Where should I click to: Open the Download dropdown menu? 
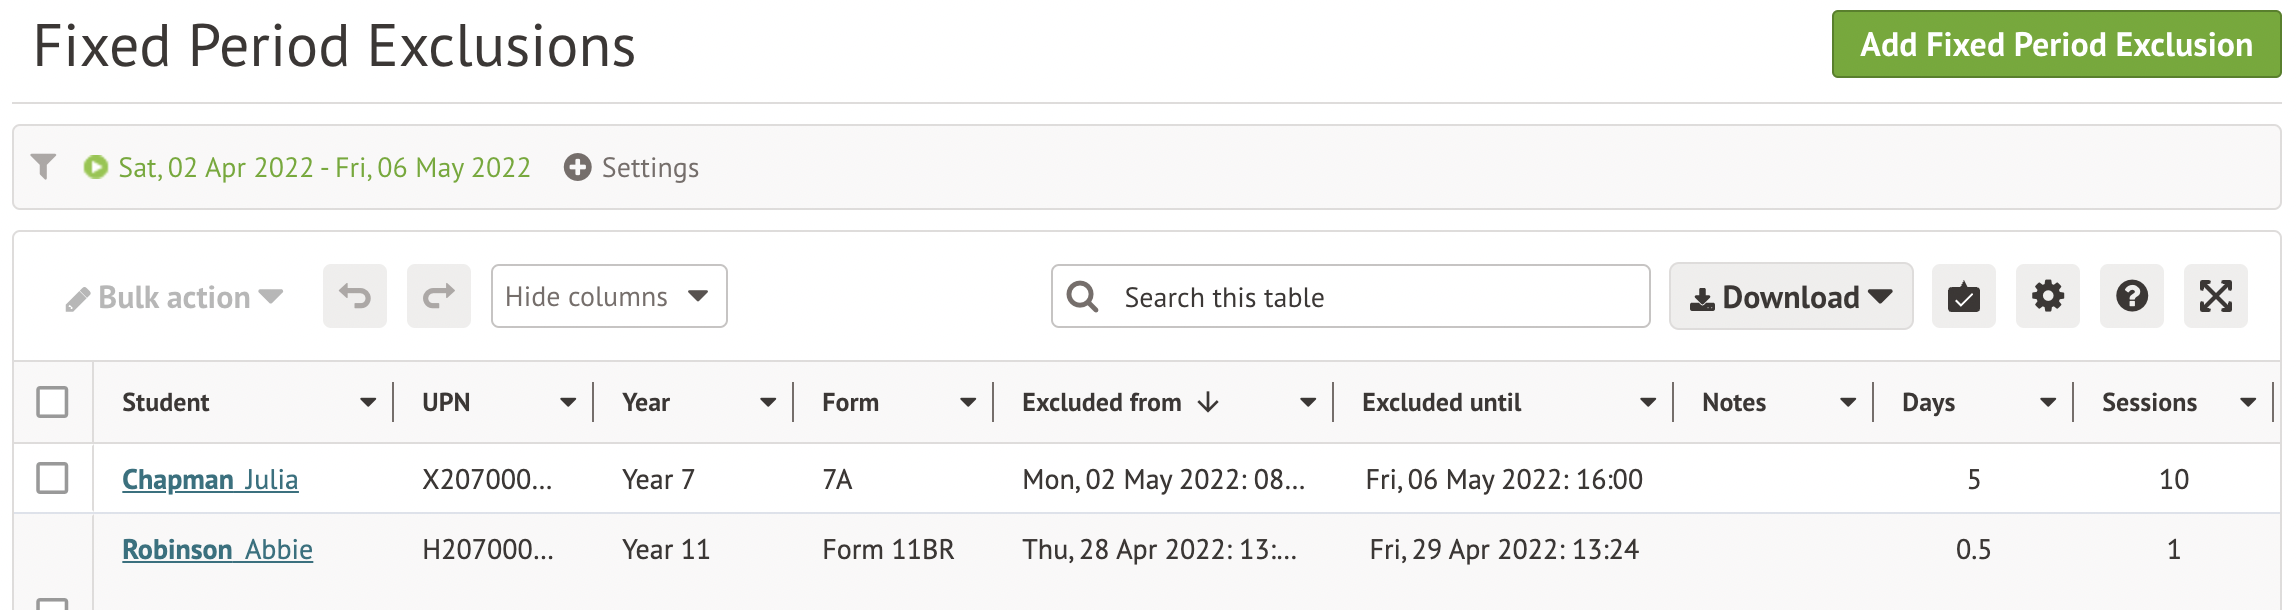(1791, 296)
